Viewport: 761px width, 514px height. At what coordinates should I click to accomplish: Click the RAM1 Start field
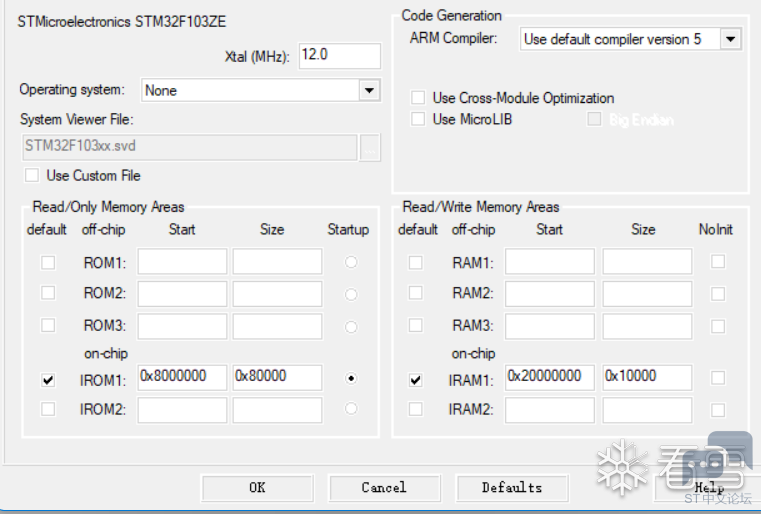pyautogui.click(x=549, y=262)
